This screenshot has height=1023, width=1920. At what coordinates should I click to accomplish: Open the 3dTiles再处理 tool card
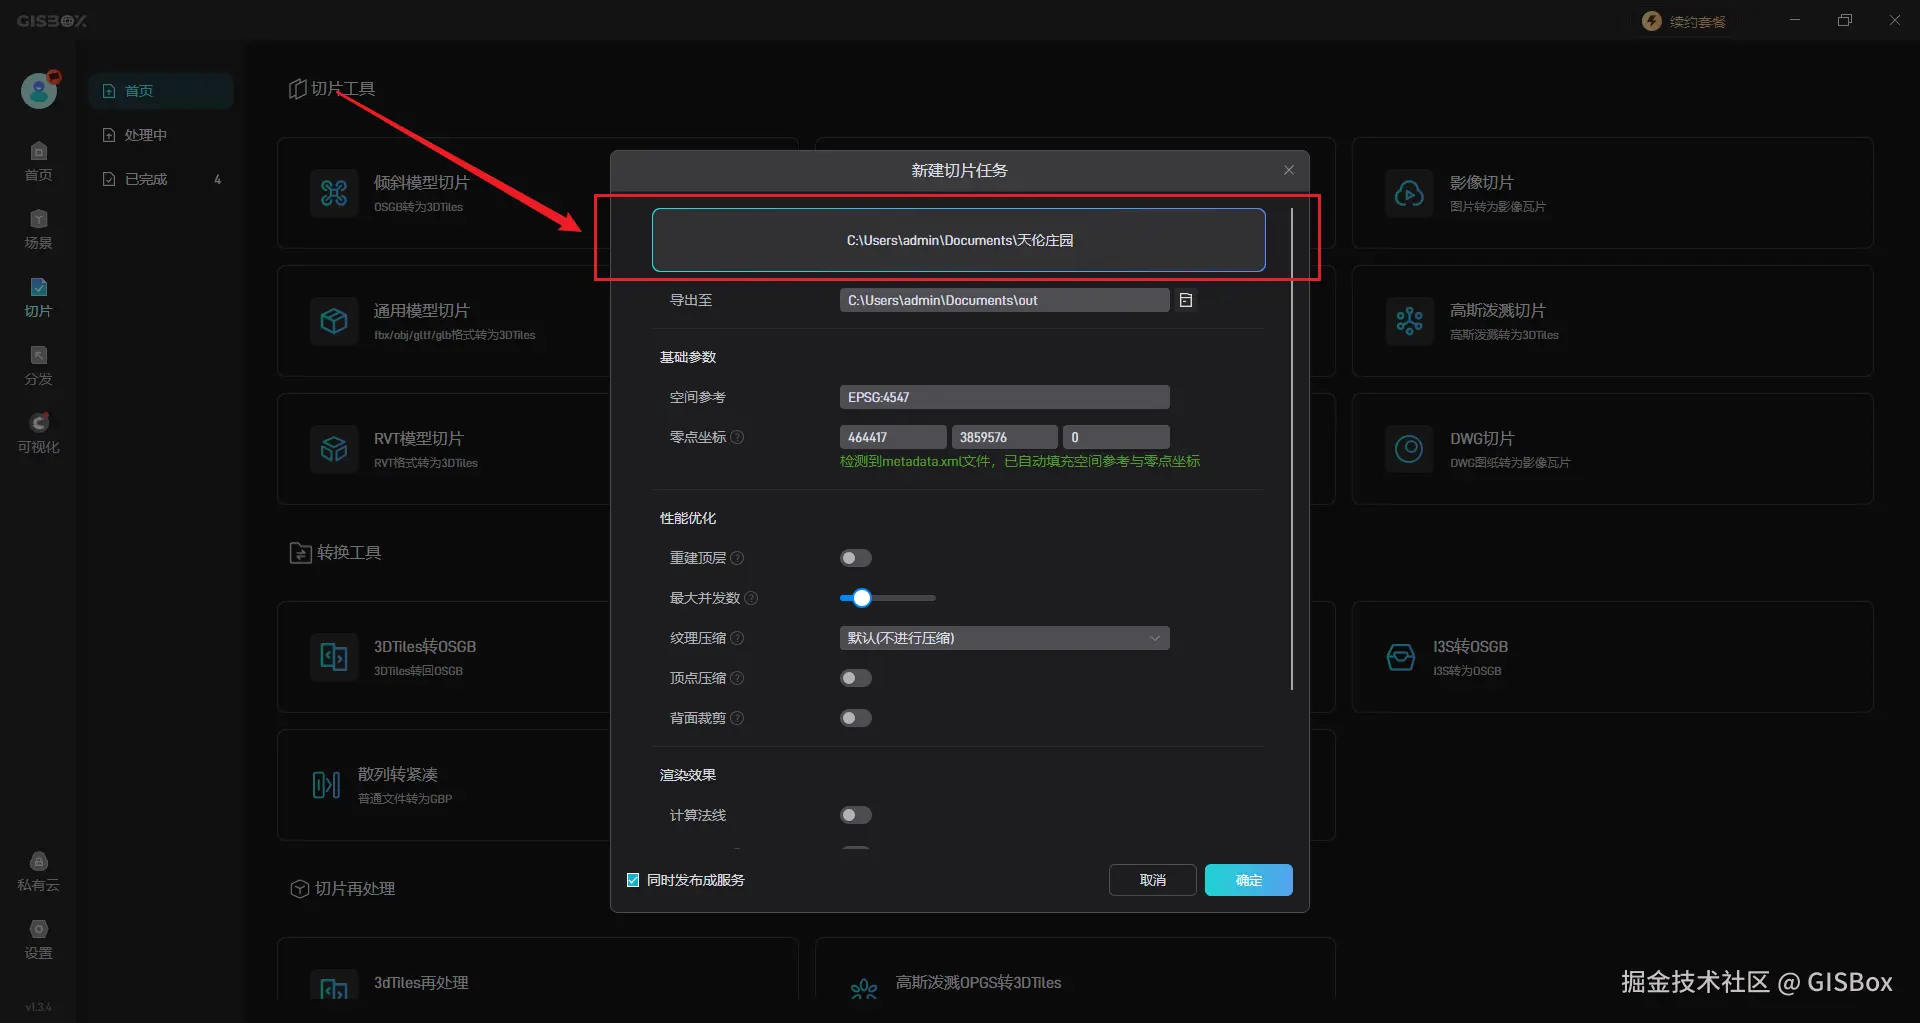538,970
